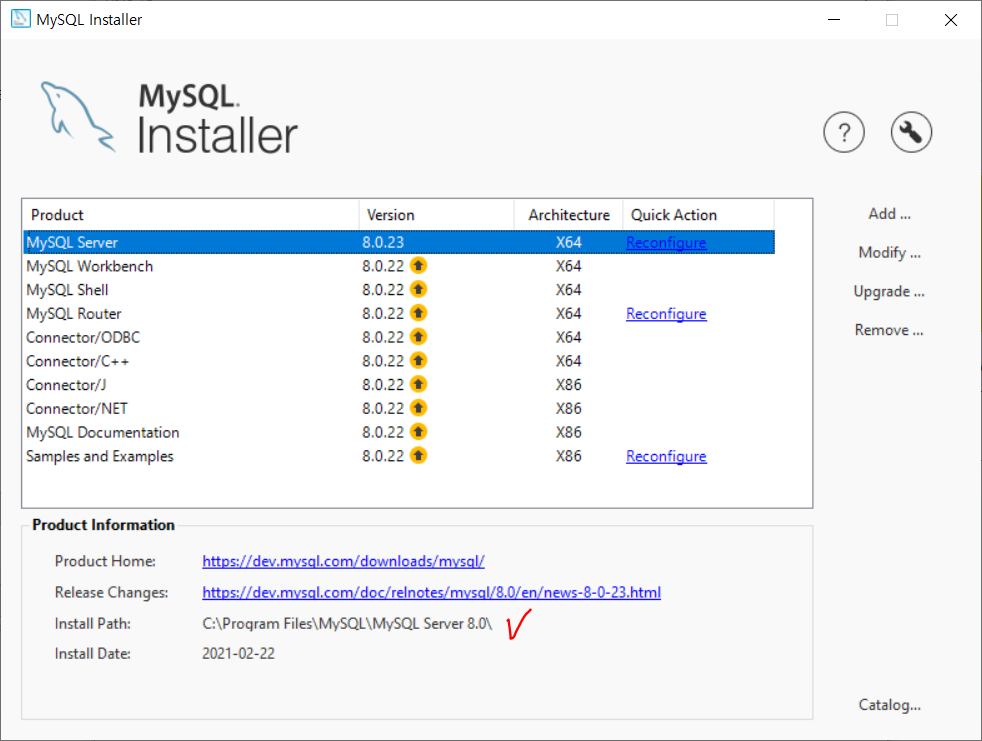Click the upgrade arrow icon for Connector/C++
982x741 pixels.
pyautogui.click(x=418, y=361)
